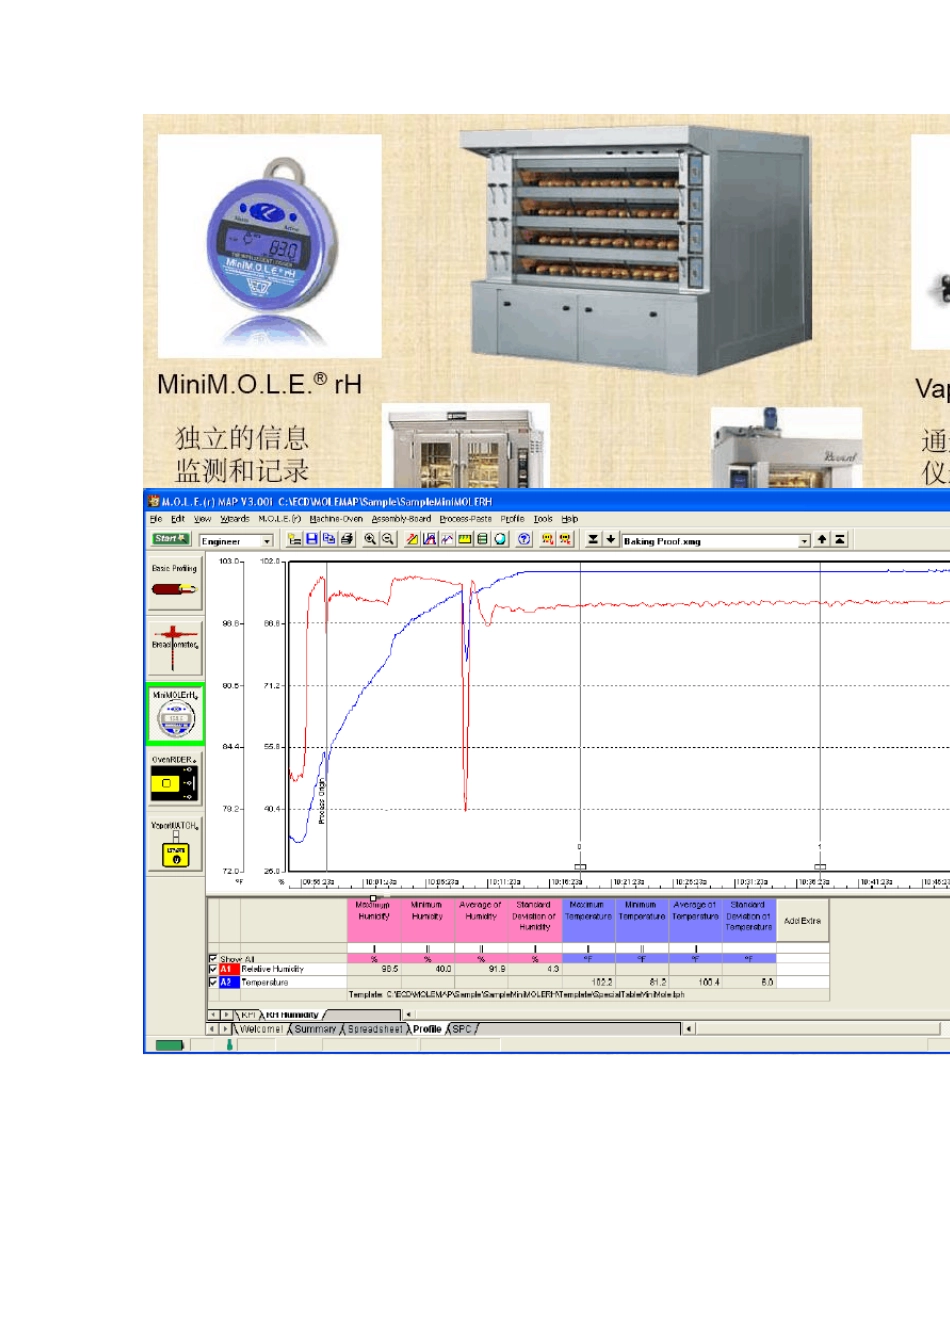Open the Process-Paste menu
The image size is (950, 1344).
pos(466,519)
